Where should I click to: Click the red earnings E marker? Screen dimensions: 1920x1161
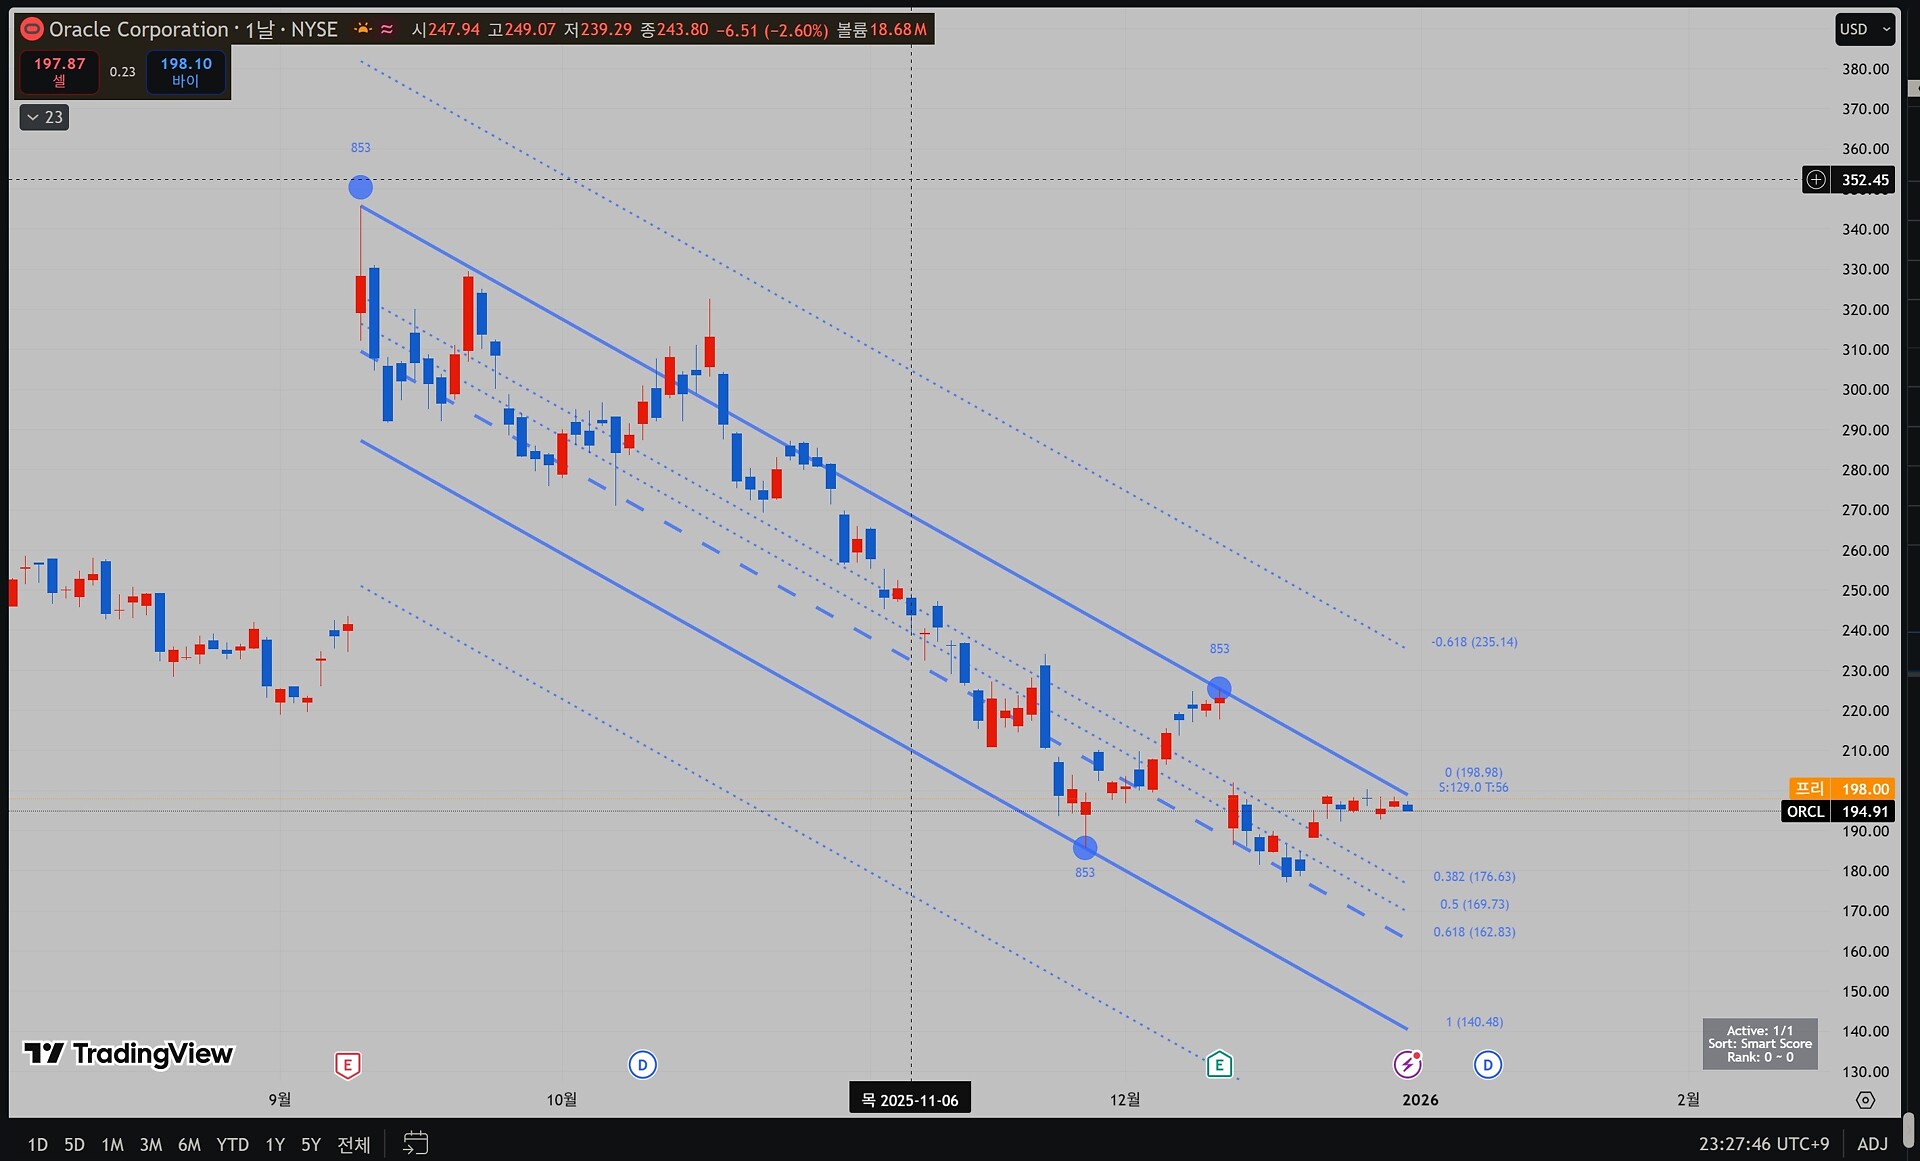pyautogui.click(x=347, y=1065)
